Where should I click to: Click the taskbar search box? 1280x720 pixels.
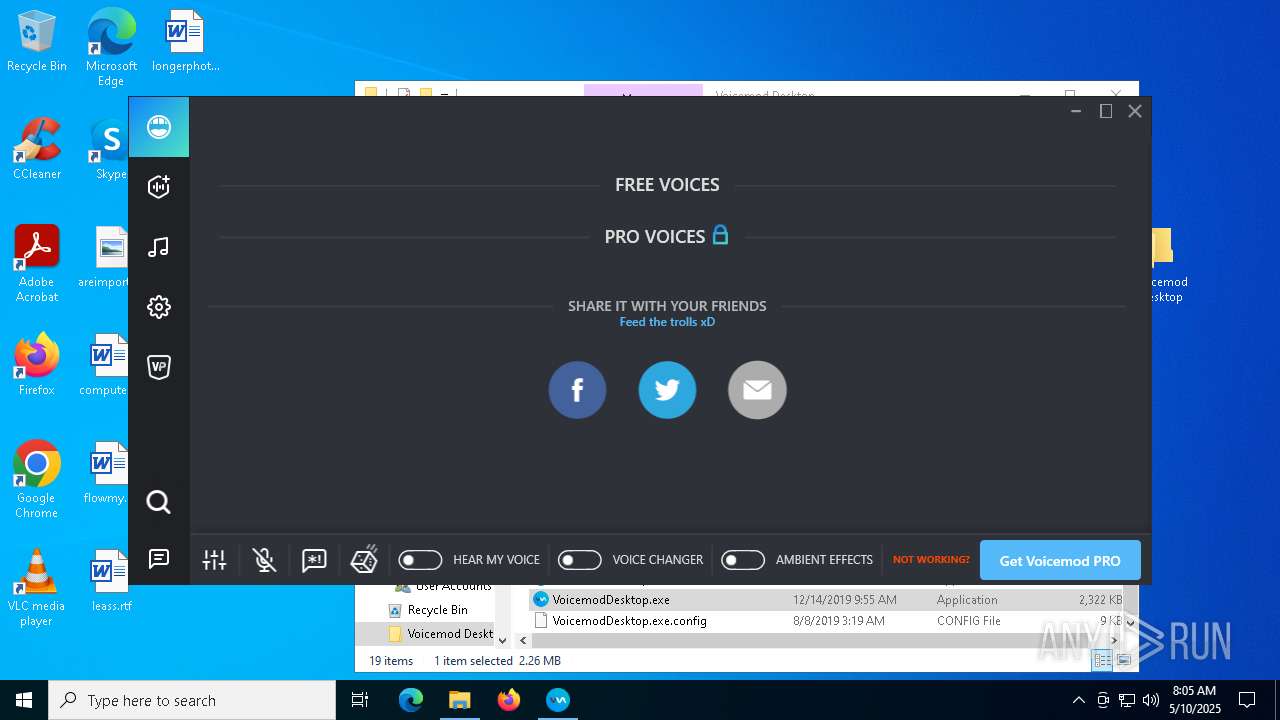point(192,700)
